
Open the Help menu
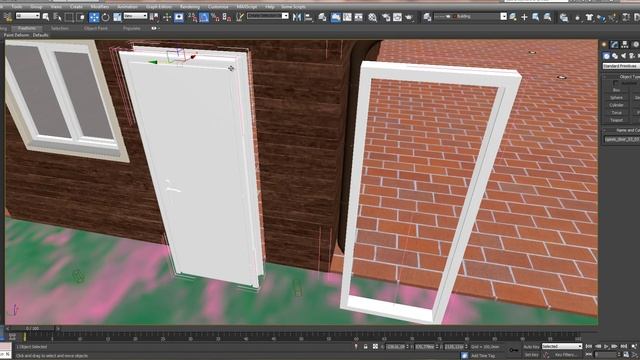[x=270, y=7]
